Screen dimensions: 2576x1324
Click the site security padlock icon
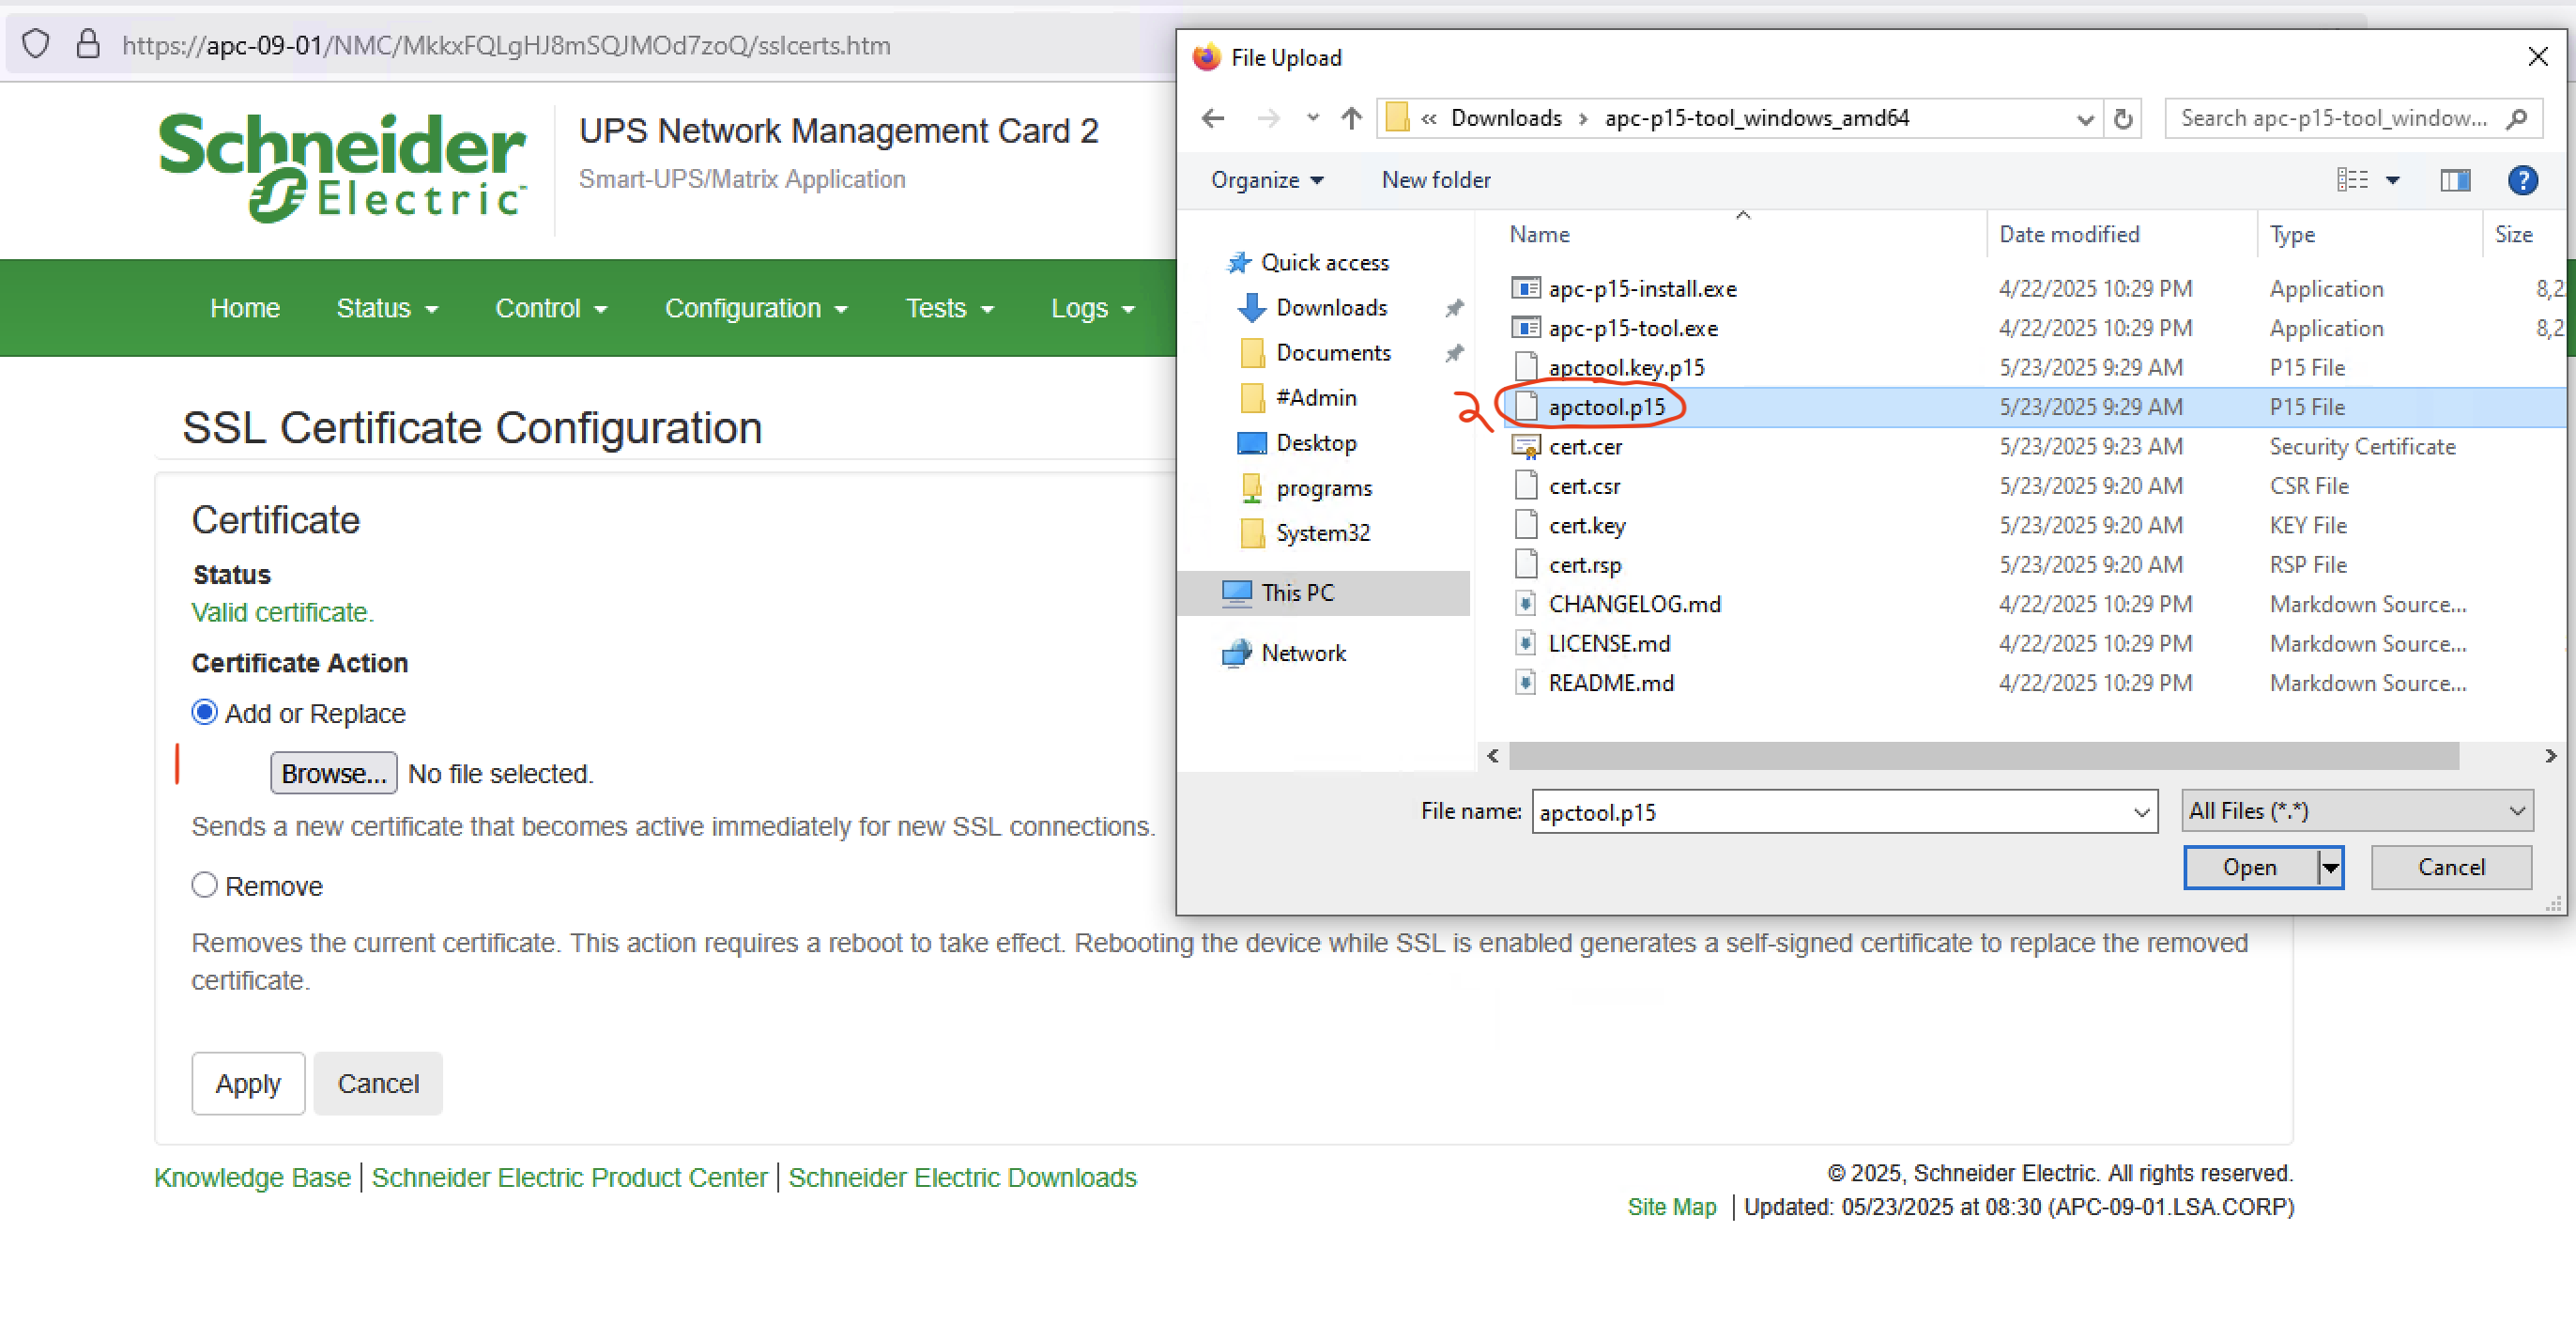tap(88, 44)
